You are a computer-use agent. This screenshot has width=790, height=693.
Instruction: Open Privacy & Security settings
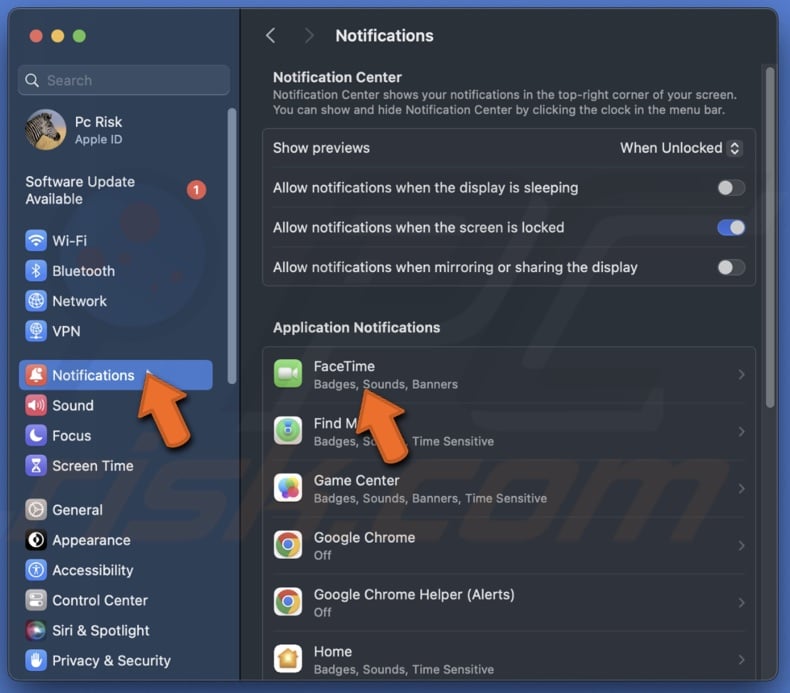[111, 661]
